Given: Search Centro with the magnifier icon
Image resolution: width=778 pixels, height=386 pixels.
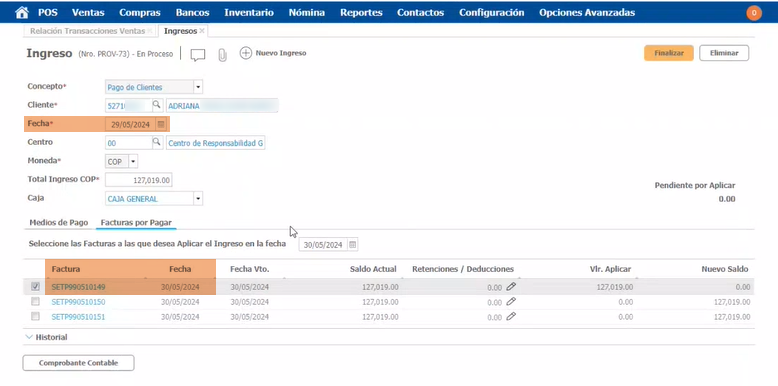Looking at the screenshot, I should [157, 143].
